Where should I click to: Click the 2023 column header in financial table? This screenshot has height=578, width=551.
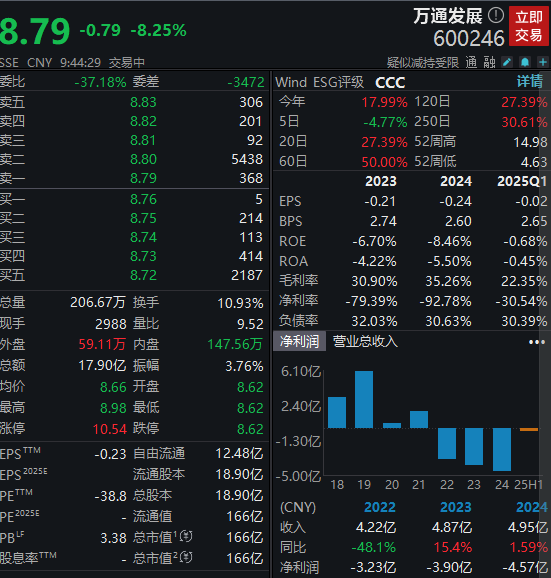point(381,181)
